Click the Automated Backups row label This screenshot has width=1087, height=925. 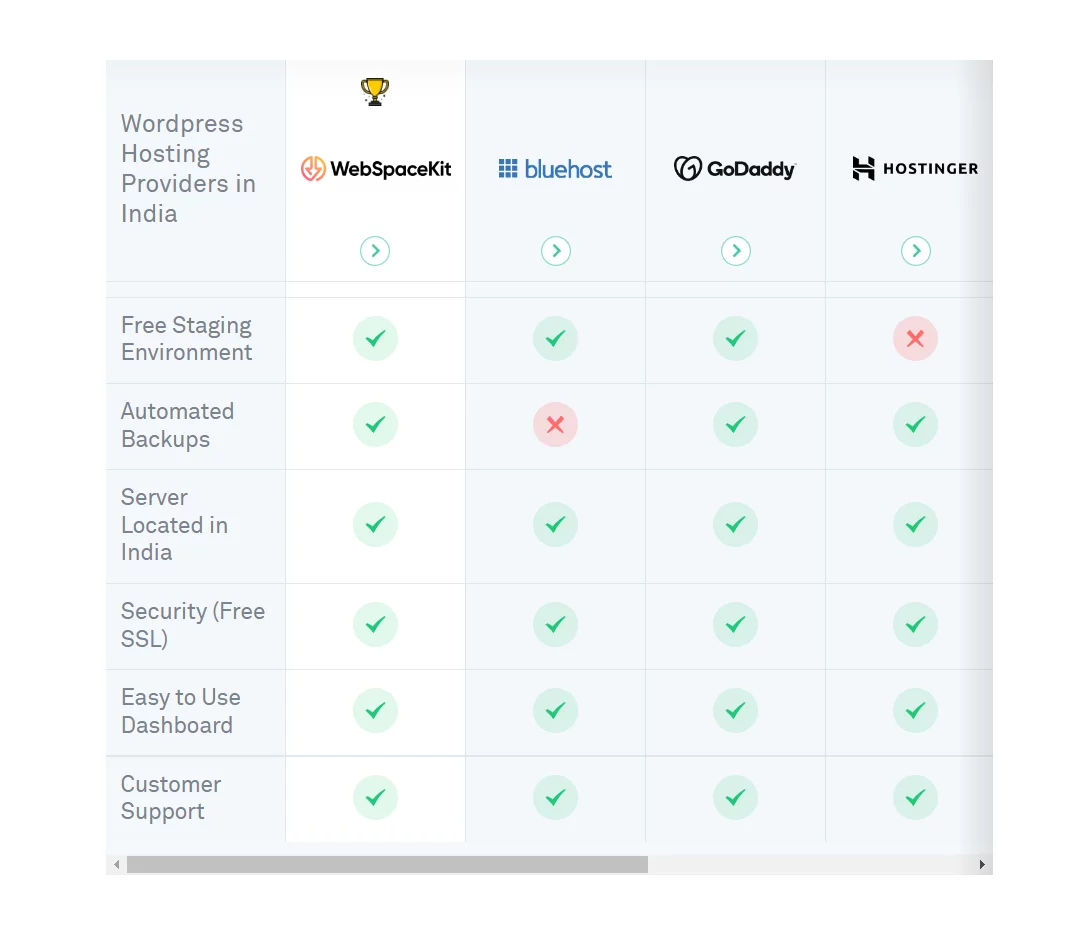pyautogui.click(x=177, y=425)
